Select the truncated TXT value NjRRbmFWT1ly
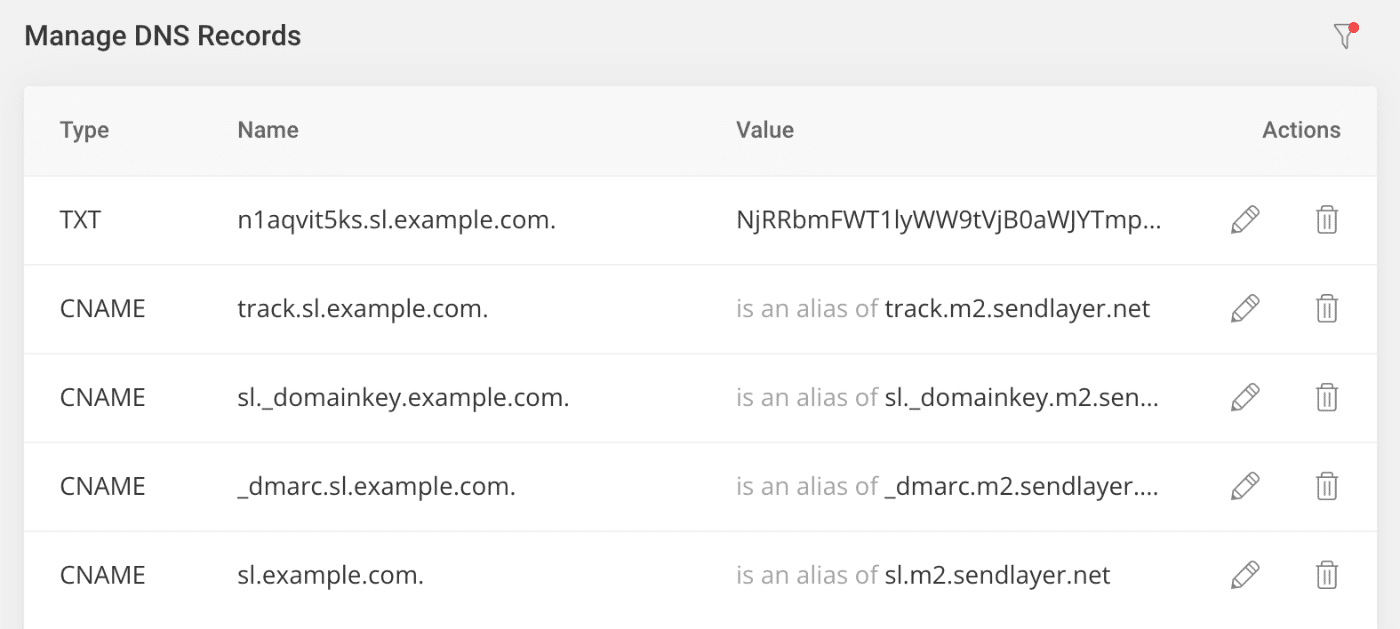1400x629 pixels. pyautogui.click(x=948, y=219)
